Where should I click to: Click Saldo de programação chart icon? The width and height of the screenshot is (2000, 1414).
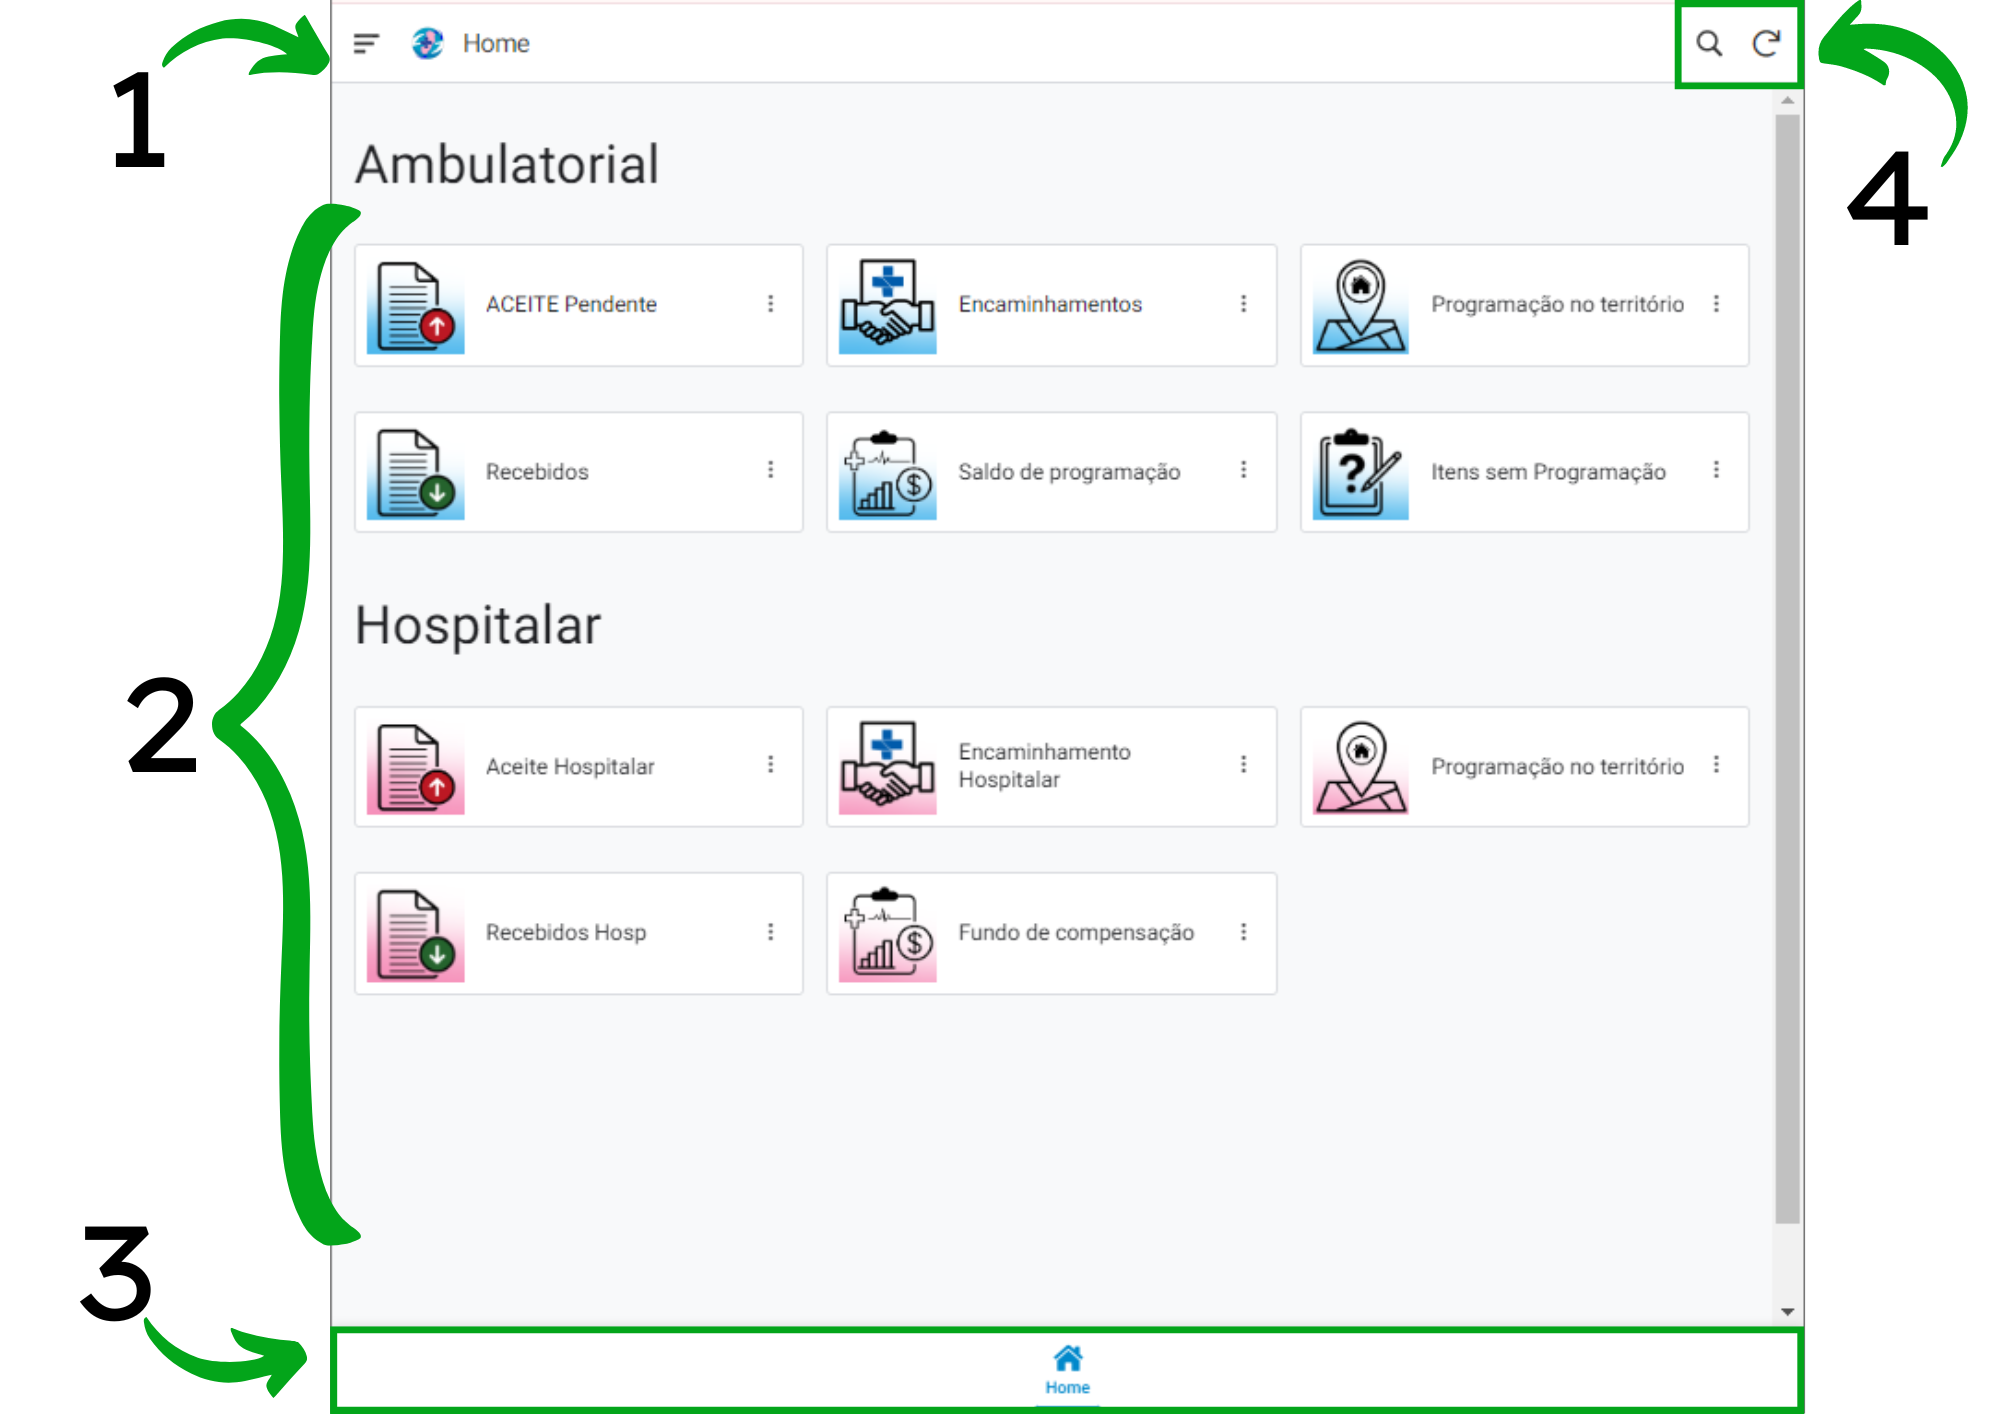click(x=887, y=473)
